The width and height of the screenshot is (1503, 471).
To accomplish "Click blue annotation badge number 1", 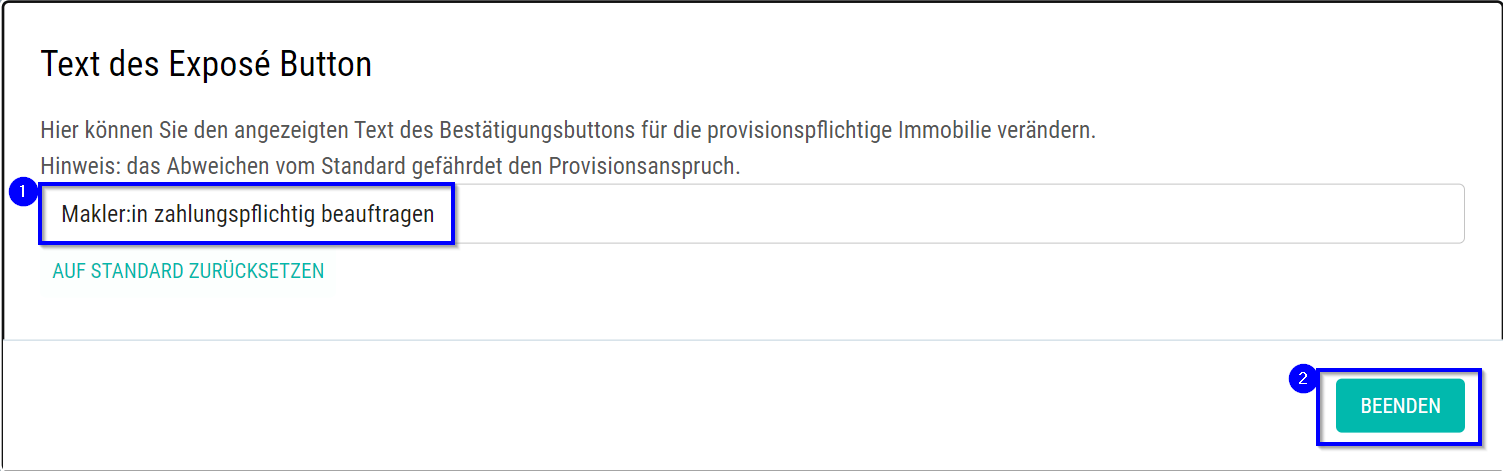I will pos(23,192).
